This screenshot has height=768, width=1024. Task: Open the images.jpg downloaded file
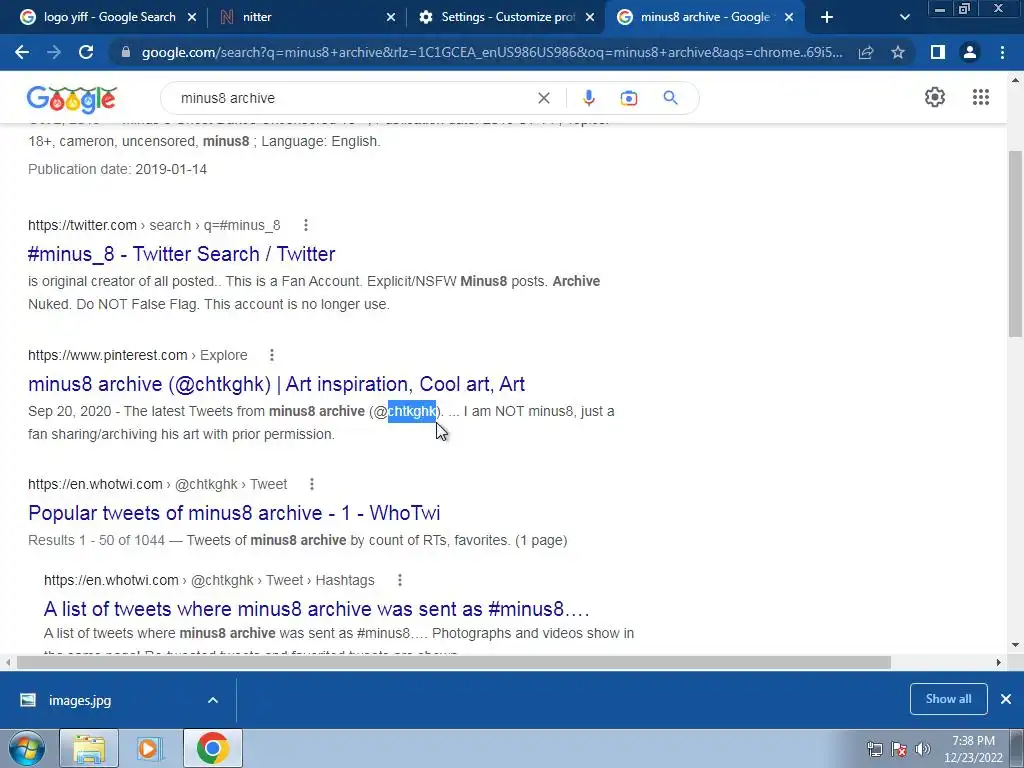(x=80, y=701)
